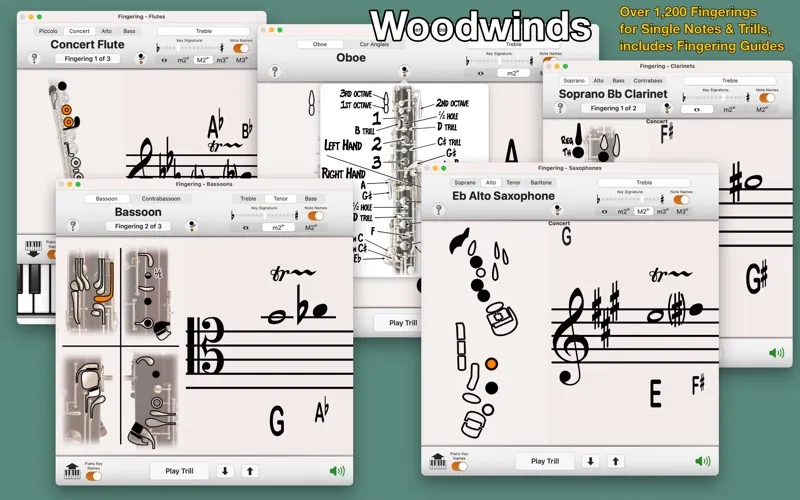Choose the M3 trill interval in Saxophones window

(x=682, y=211)
